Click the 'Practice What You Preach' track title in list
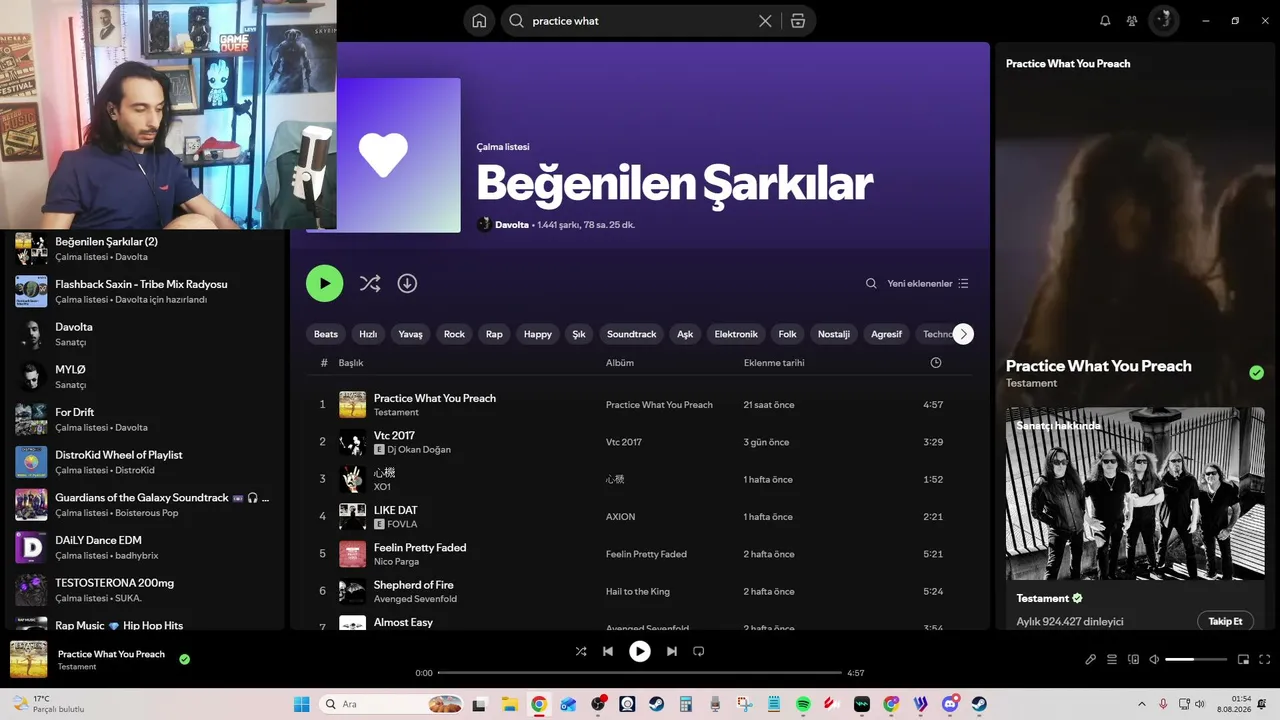This screenshot has height=720, width=1280. 435,398
